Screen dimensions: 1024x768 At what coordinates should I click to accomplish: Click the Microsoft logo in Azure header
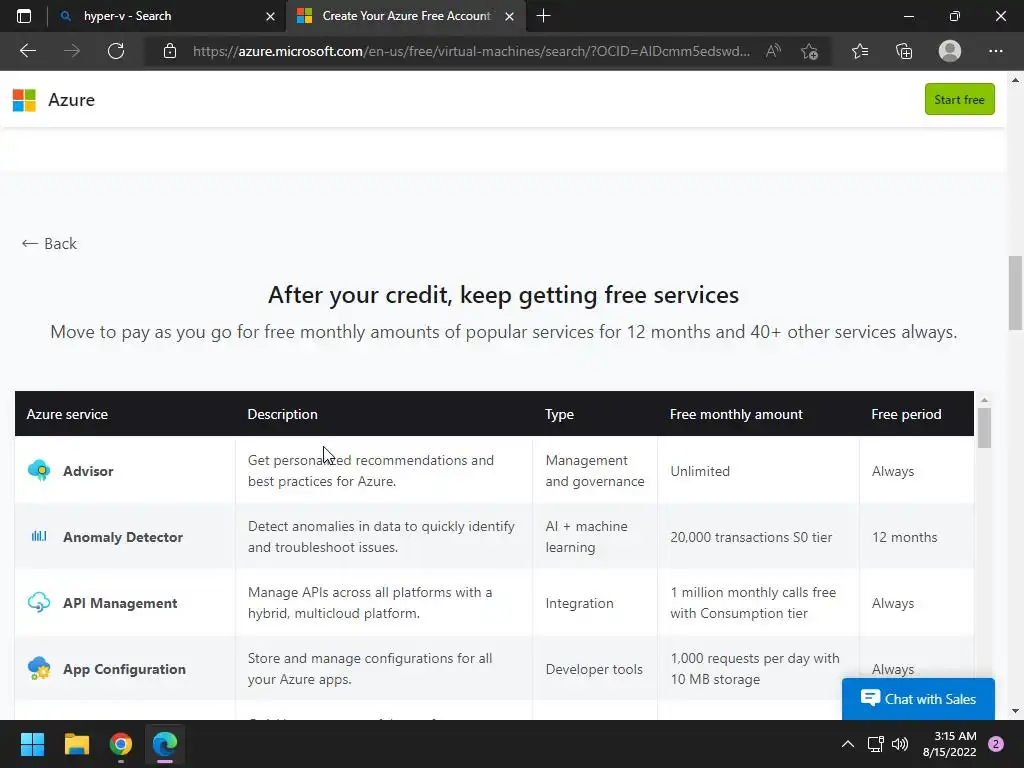pyautogui.click(x=24, y=100)
